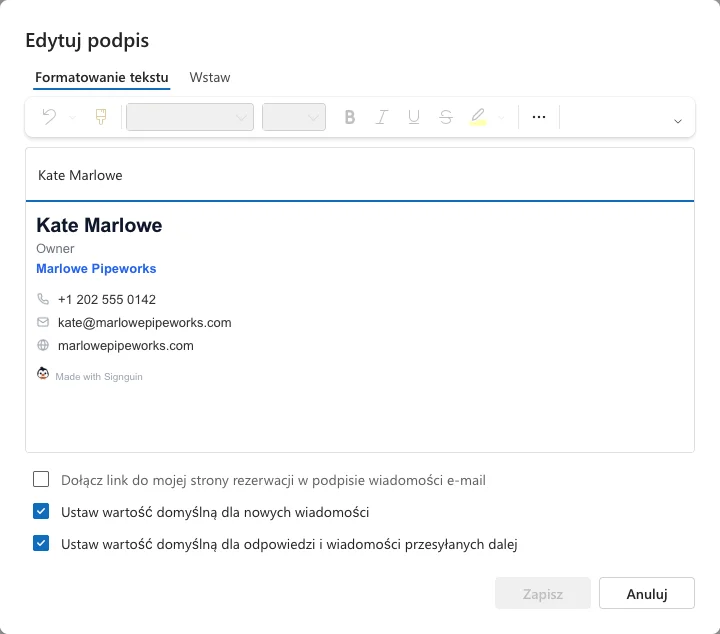Click the Owner title text

(x=55, y=248)
